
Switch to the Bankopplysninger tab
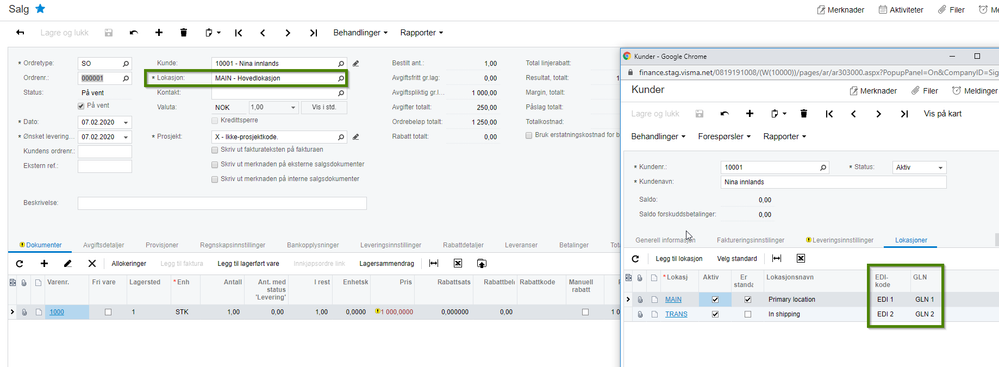pyautogui.click(x=313, y=245)
